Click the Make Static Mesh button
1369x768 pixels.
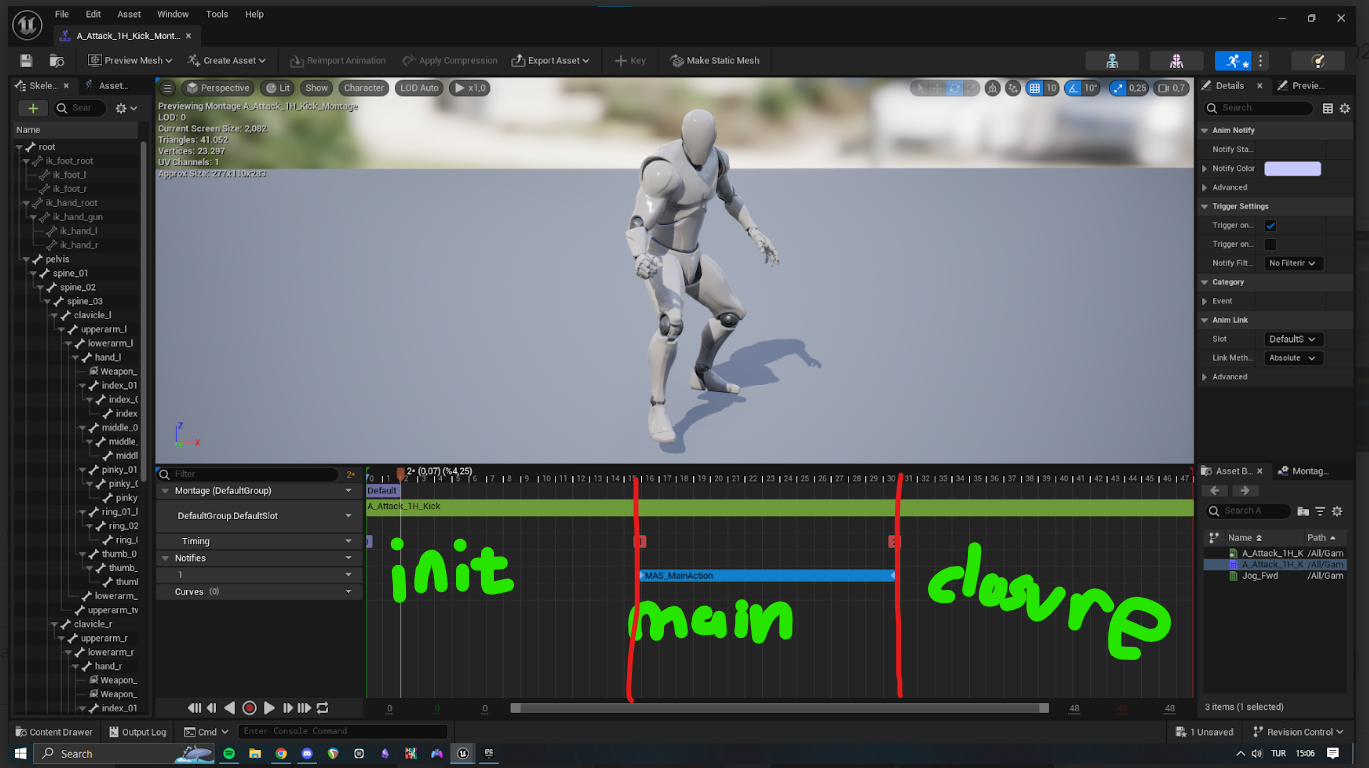[x=714, y=60]
